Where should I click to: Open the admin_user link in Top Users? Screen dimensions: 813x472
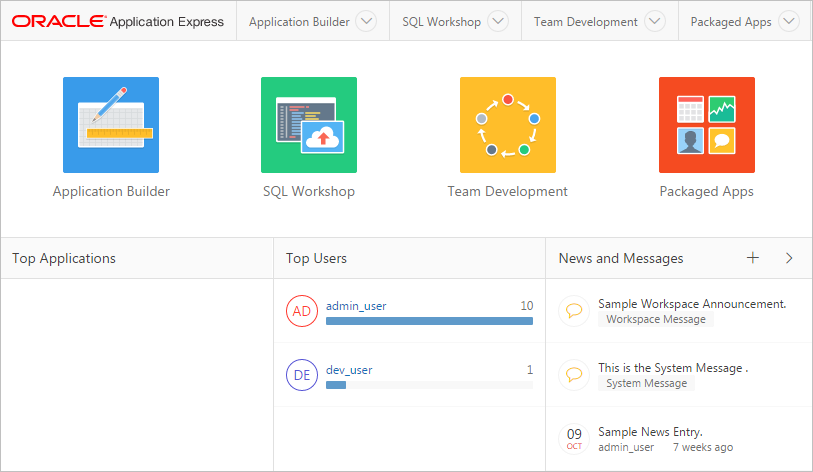[356, 306]
